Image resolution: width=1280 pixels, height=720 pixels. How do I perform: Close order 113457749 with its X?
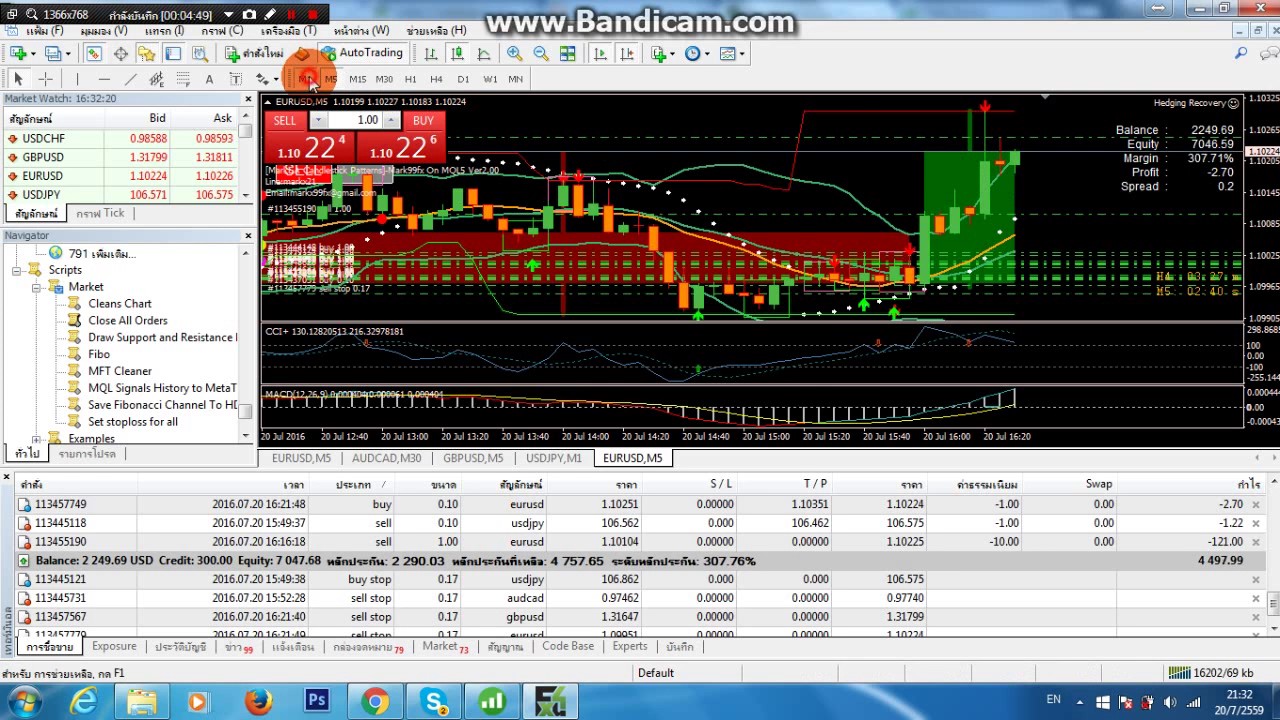point(1256,504)
